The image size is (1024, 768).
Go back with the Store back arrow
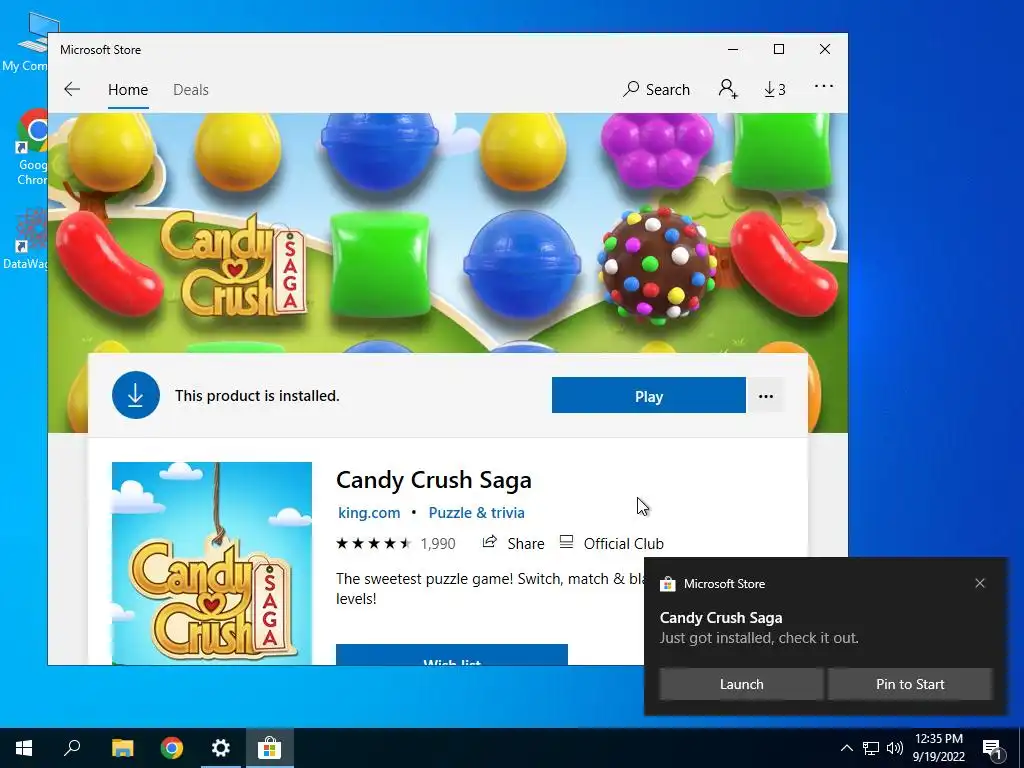click(x=72, y=89)
